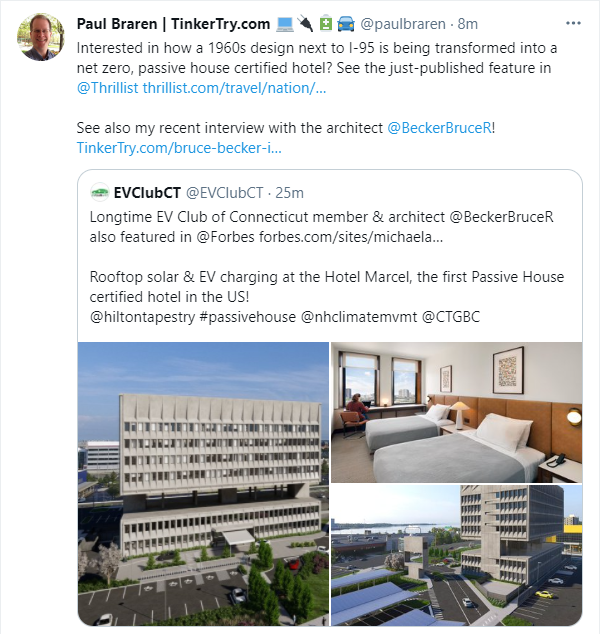600x634 pixels.
Task: Open the thrillist.com/travel/nation link
Action: pyautogui.click(x=234, y=88)
